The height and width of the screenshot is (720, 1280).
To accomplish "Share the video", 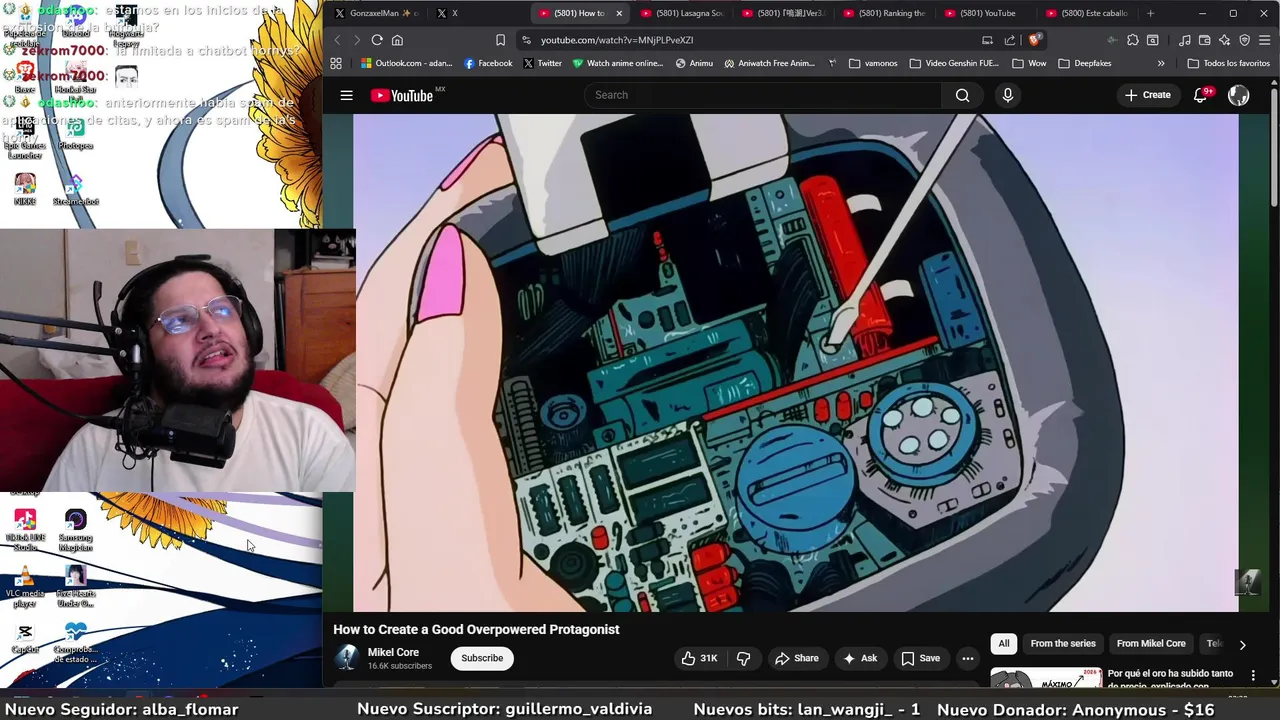I will (796, 658).
